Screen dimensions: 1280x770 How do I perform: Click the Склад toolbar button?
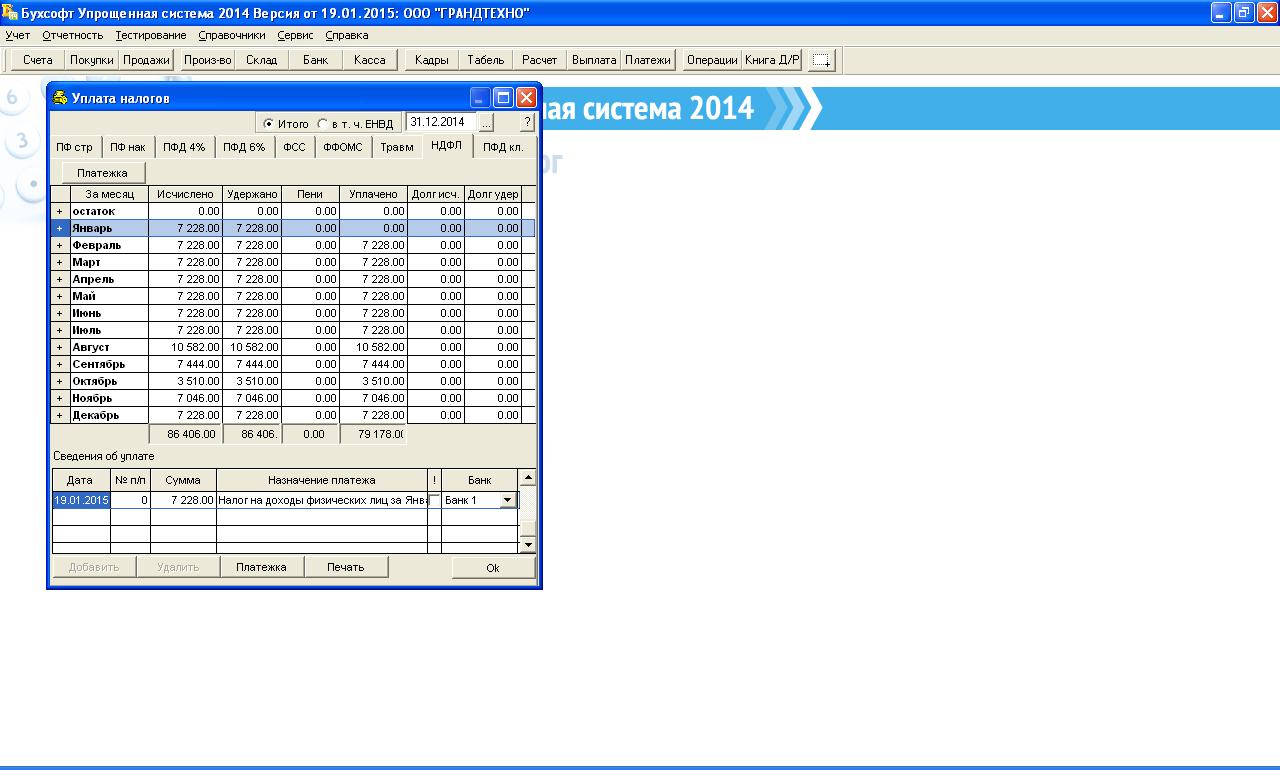(x=261, y=60)
